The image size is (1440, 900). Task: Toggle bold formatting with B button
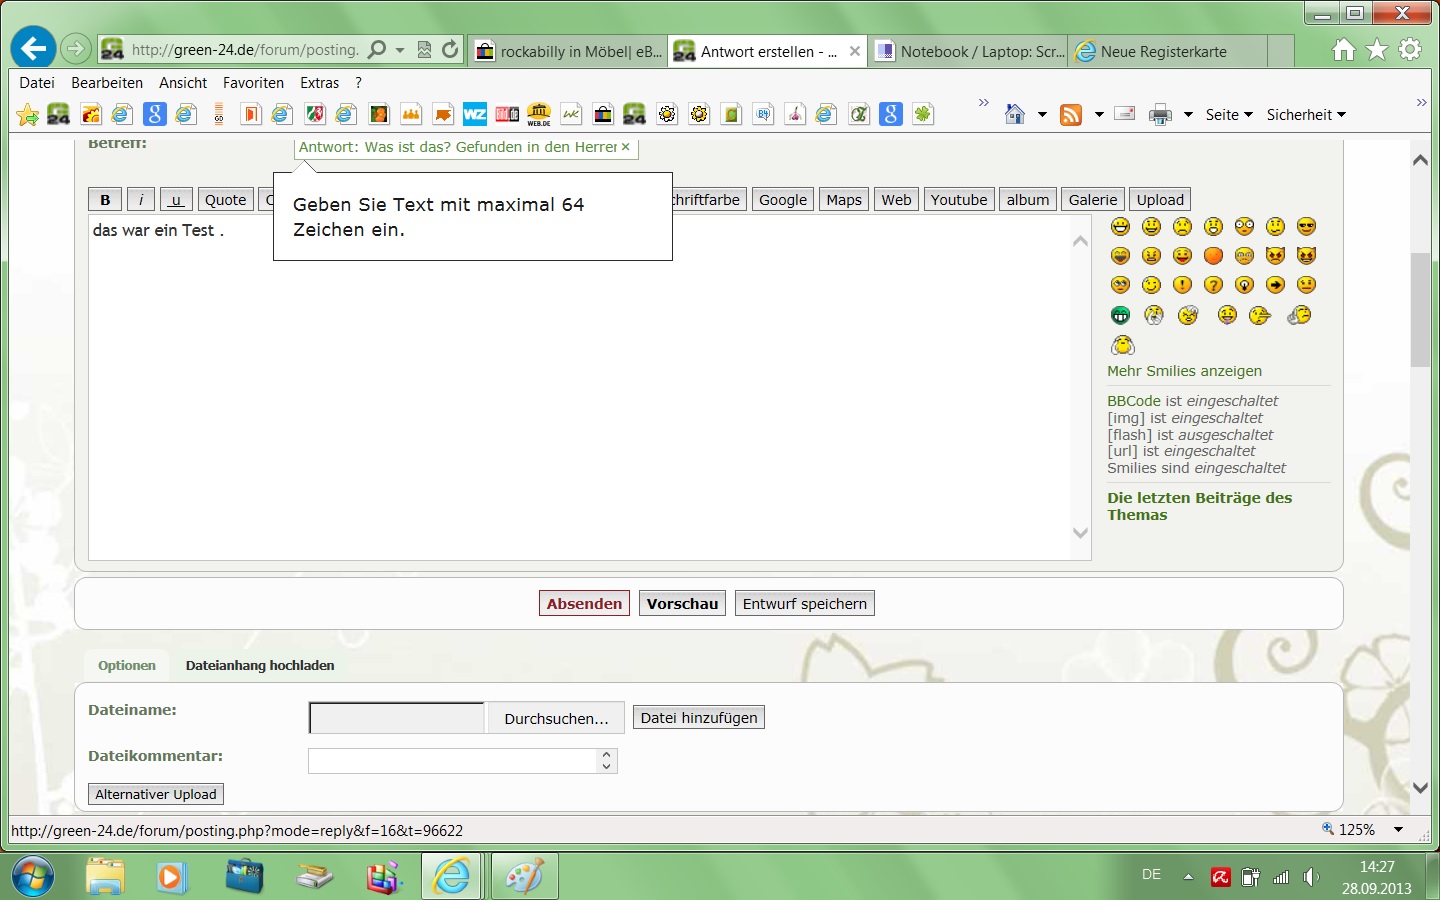point(105,200)
